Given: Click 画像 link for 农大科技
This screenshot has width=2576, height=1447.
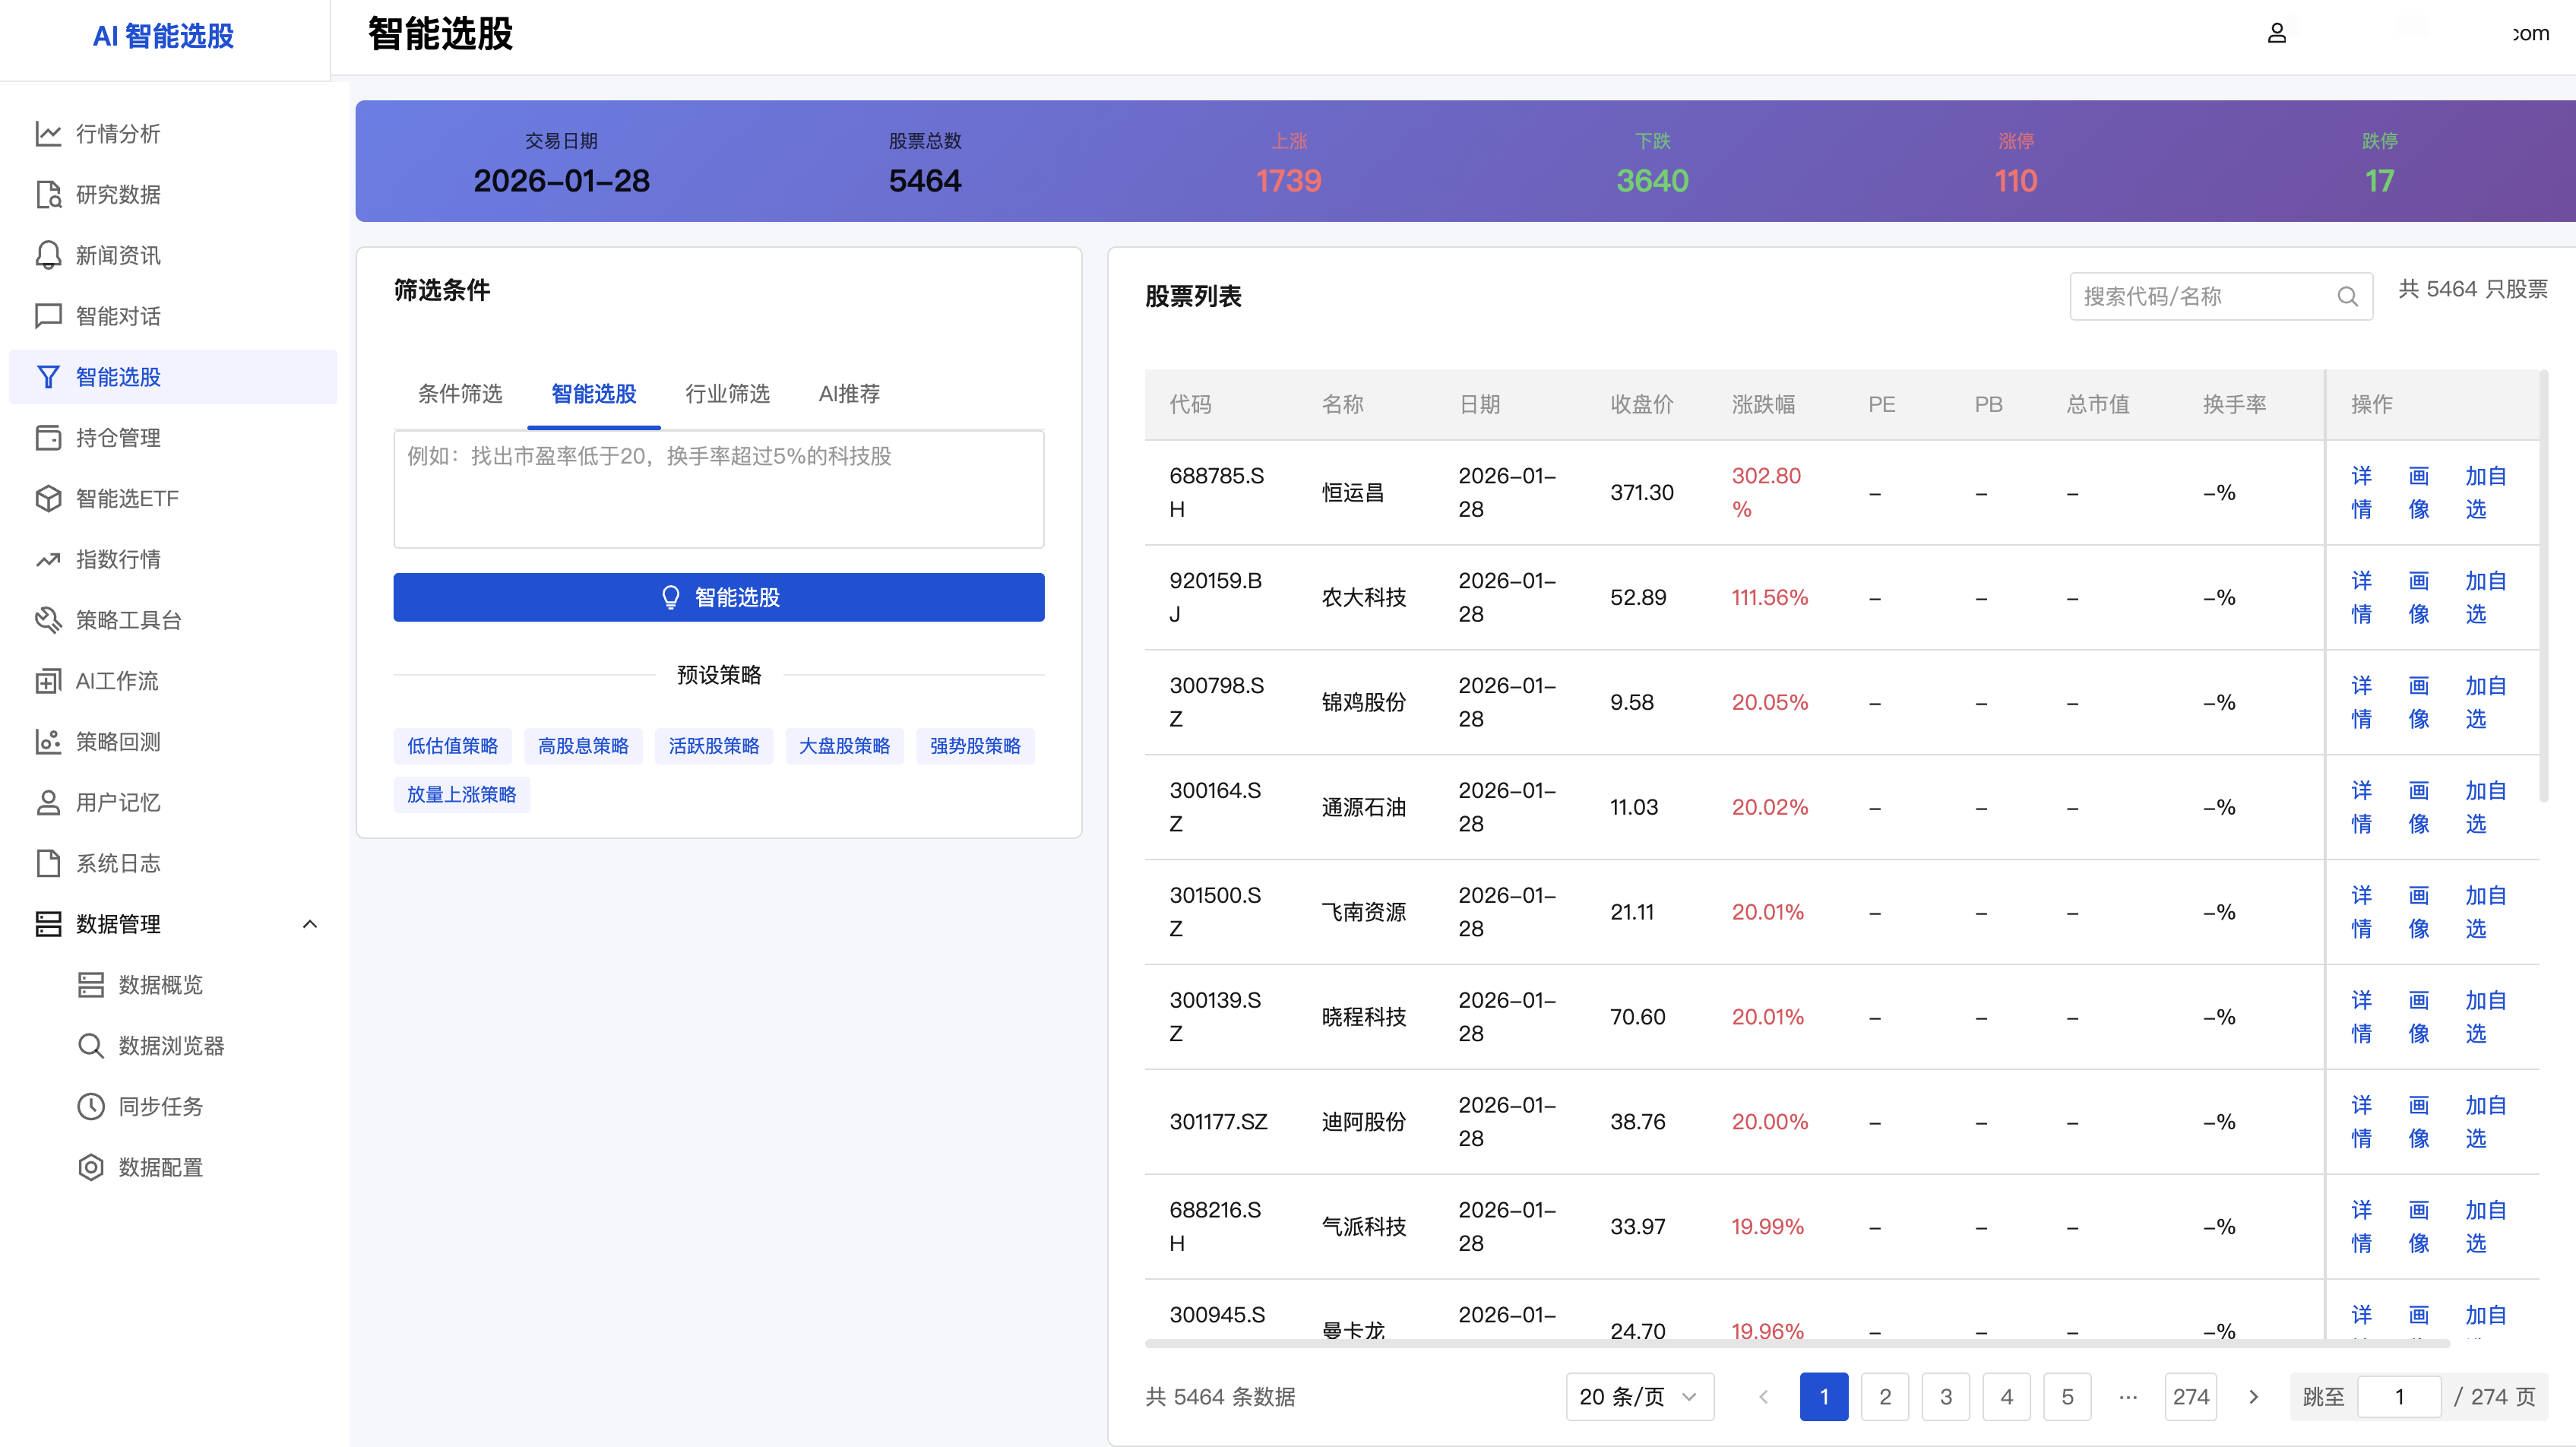Looking at the screenshot, I should 2418,598.
